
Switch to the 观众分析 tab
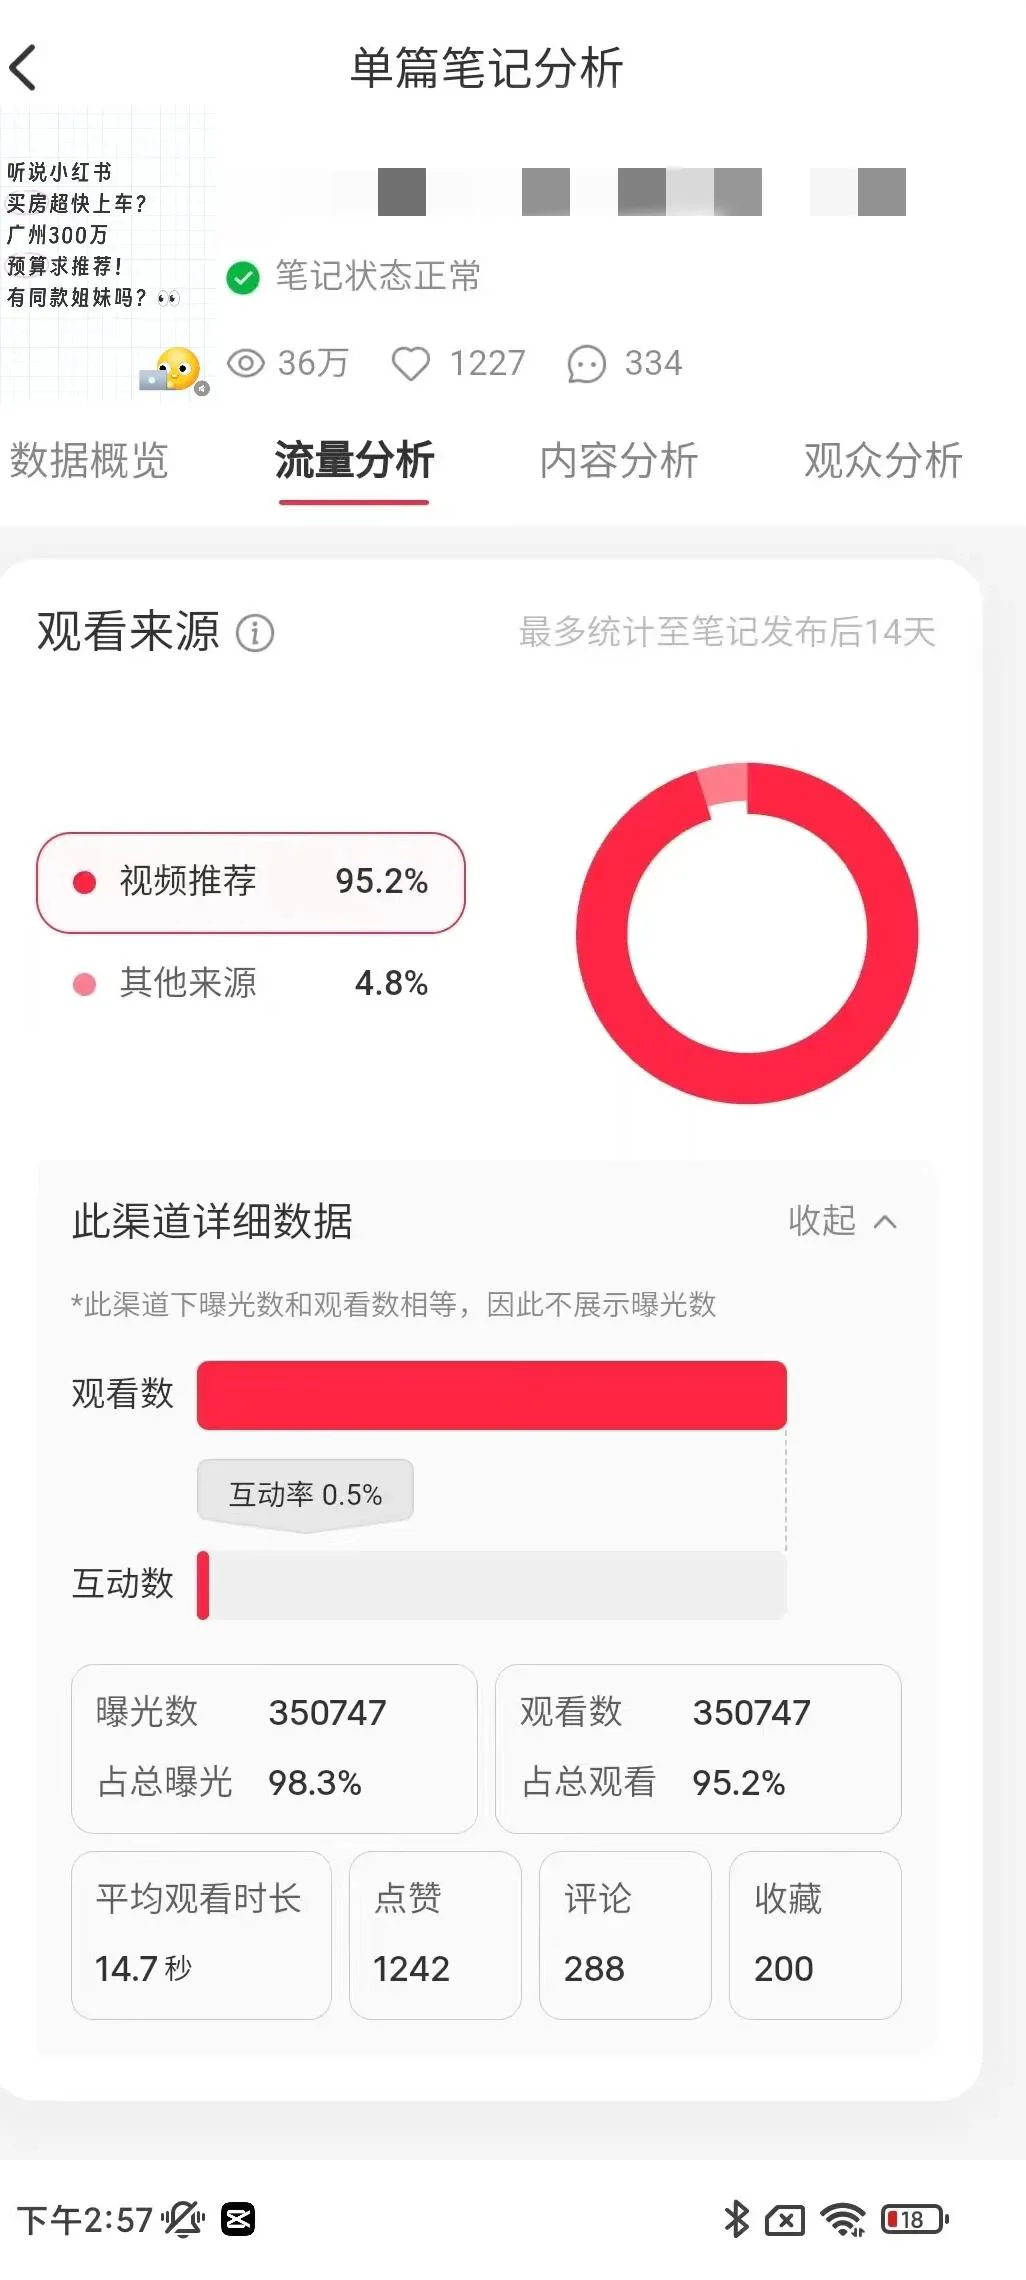click(x=883, y=461)
